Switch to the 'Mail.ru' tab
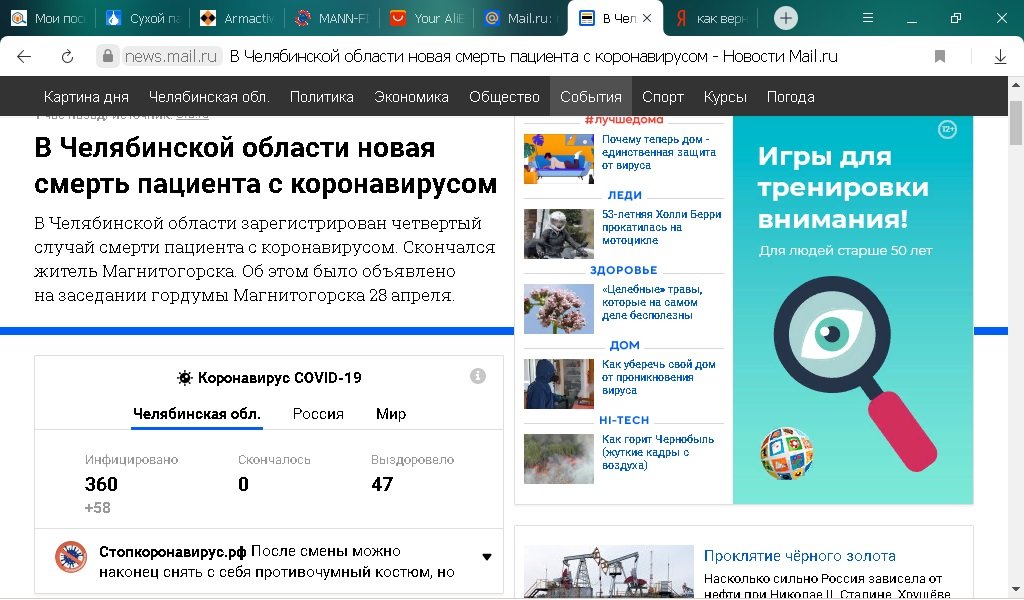 [521, 18]
